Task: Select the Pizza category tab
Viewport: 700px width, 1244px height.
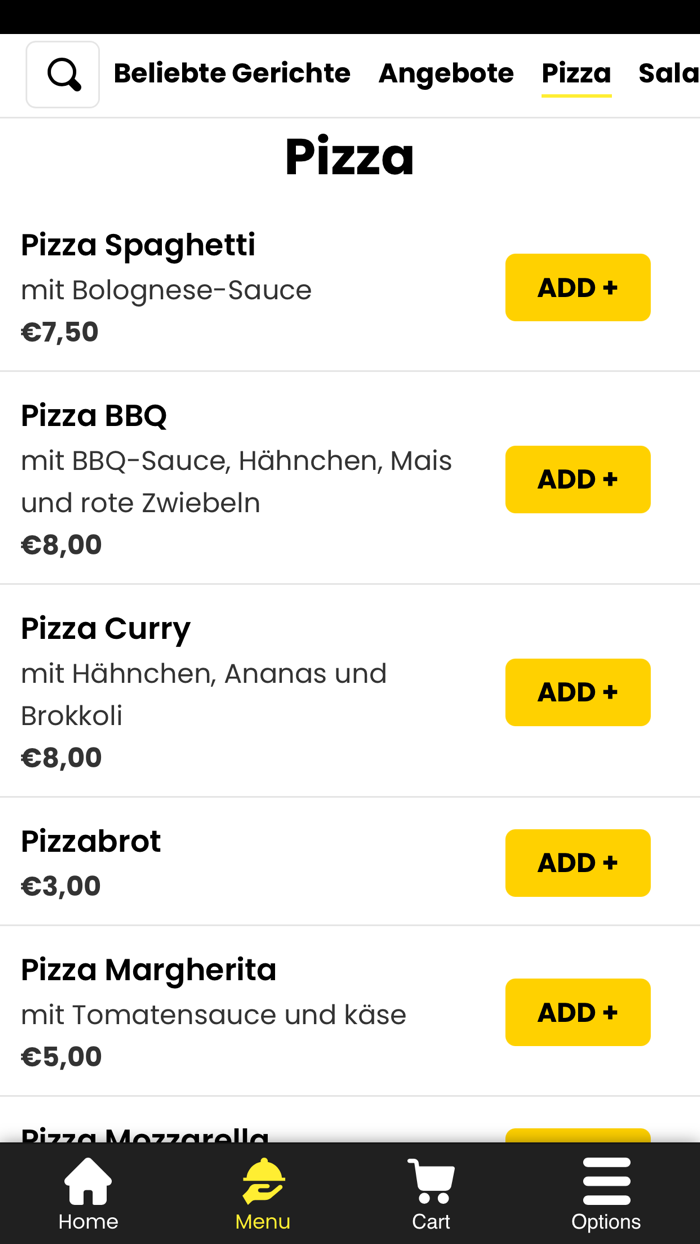Action: 576,73
